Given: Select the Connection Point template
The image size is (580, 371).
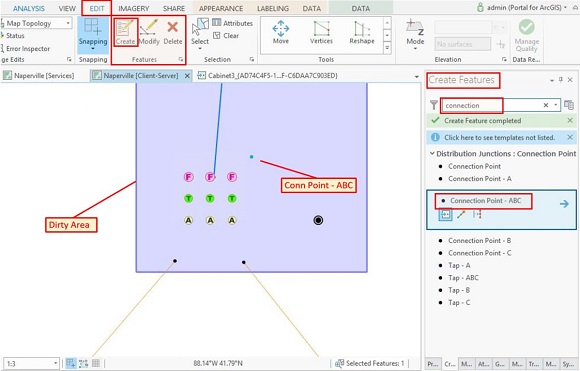Looking at the screenshot, I should (x=474, y=166).
